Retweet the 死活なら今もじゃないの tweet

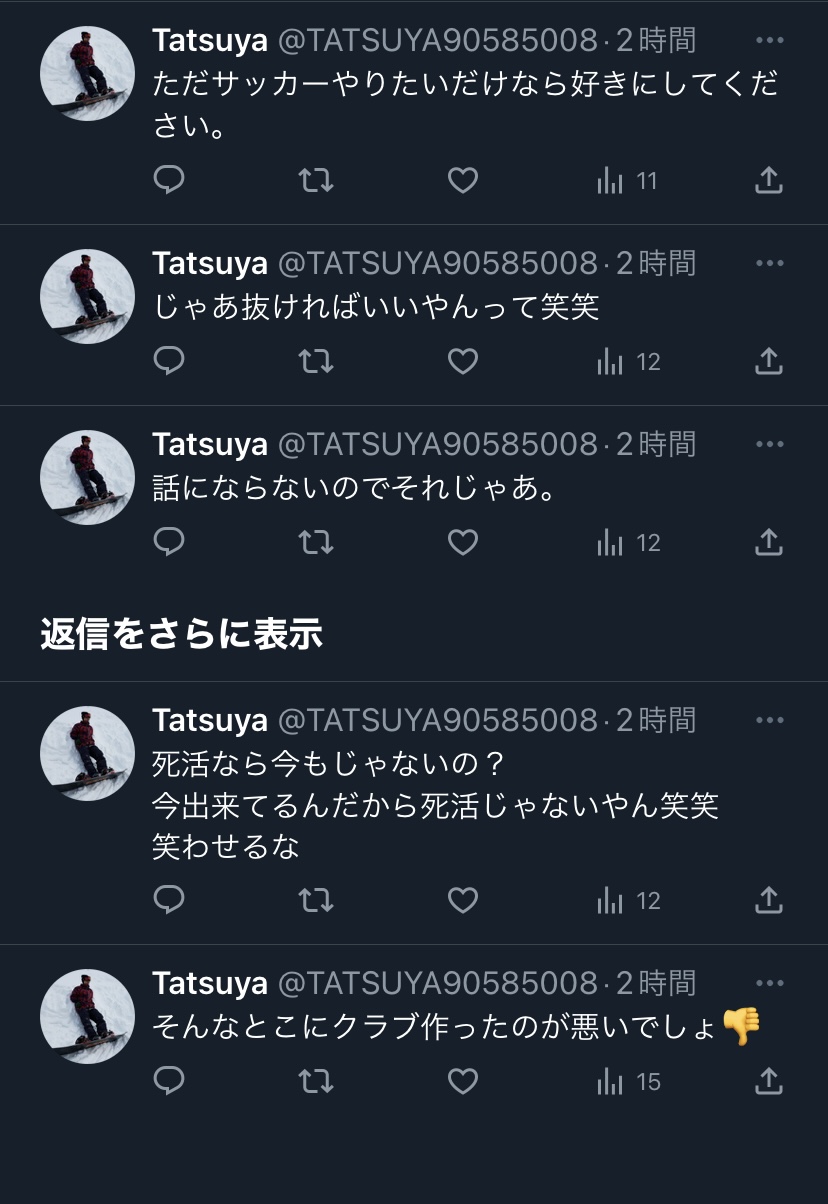coord(316,901)
